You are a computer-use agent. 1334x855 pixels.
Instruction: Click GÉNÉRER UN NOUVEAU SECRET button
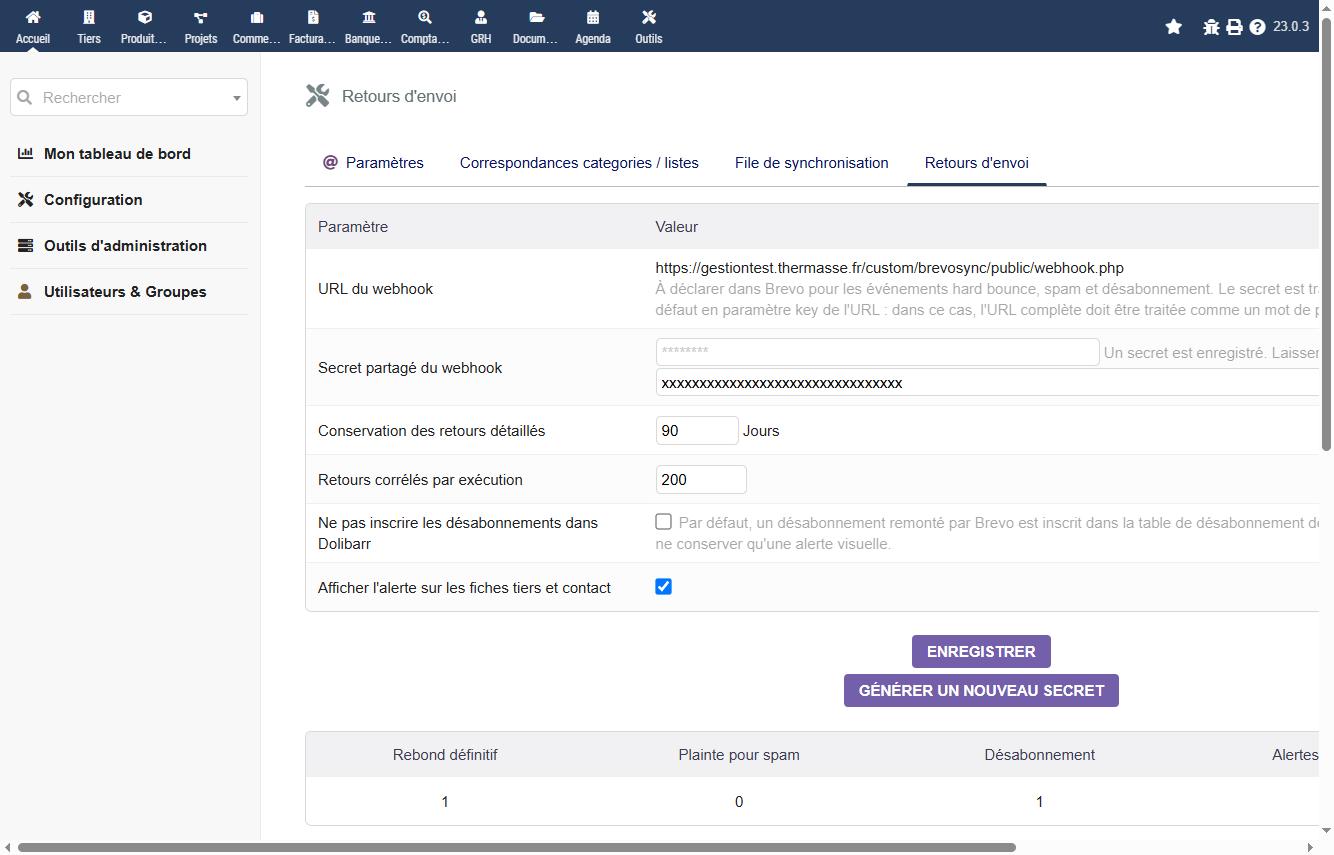[x=981, y=690]
